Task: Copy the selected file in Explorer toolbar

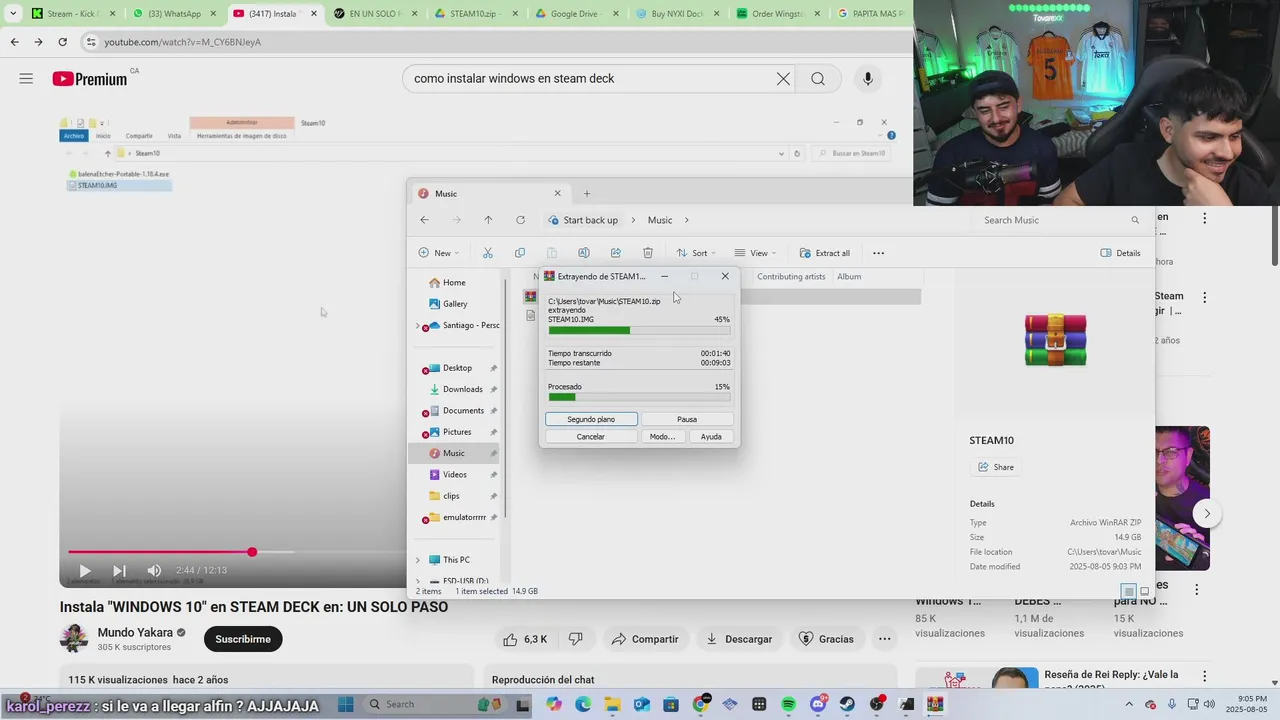Action: [x=520, y=253]
